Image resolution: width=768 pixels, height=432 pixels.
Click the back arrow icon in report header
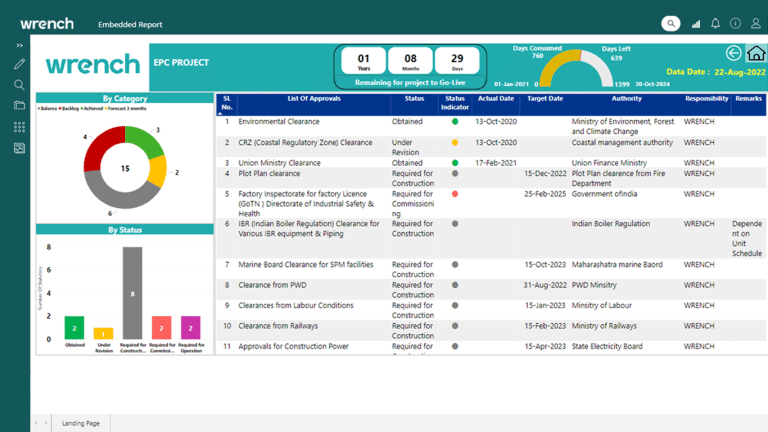click(733, 53)
